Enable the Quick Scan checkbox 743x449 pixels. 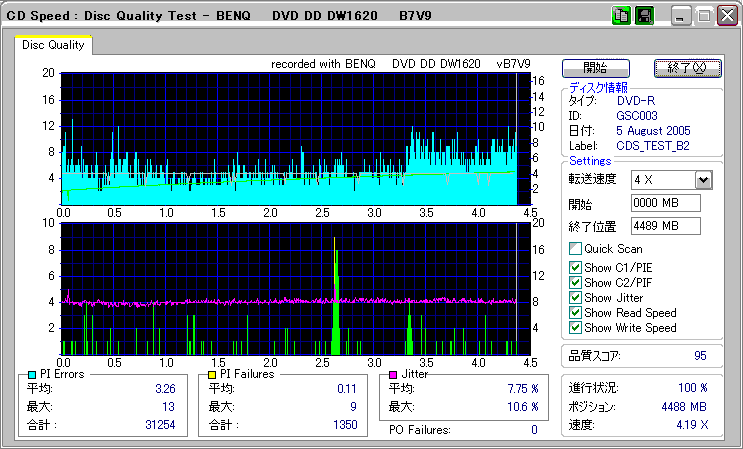point(575,249)
